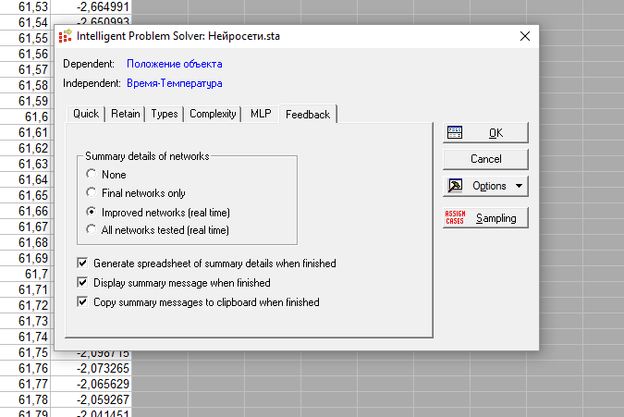Screen dimensions: 624x417
Task: Select spreadsheet cell 61,78
Action: [25, 399]
